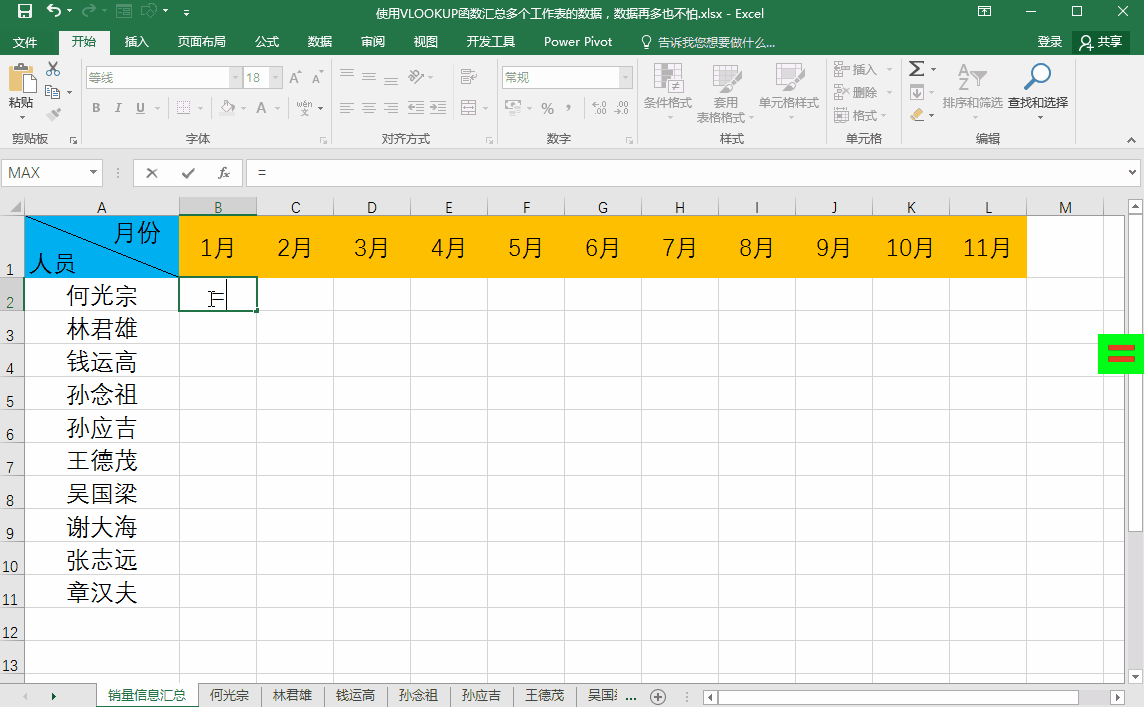Screen dimensions: 1144x707
Task: Expand the font size dropdown
Action: click(x=276, y=77)
